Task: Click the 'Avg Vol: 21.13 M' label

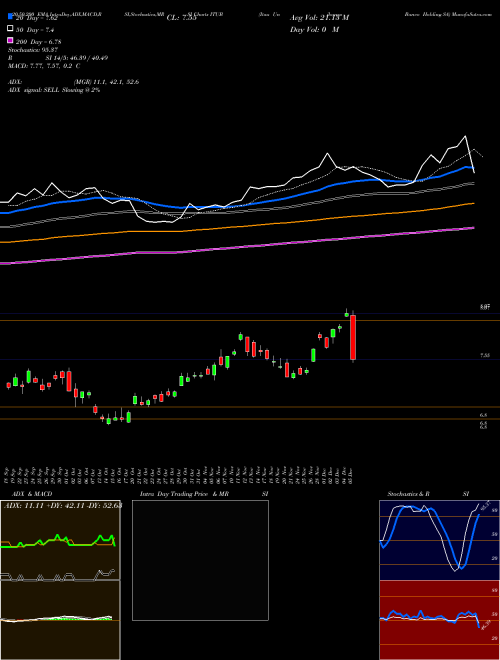Action: click(x=319, y=18)
